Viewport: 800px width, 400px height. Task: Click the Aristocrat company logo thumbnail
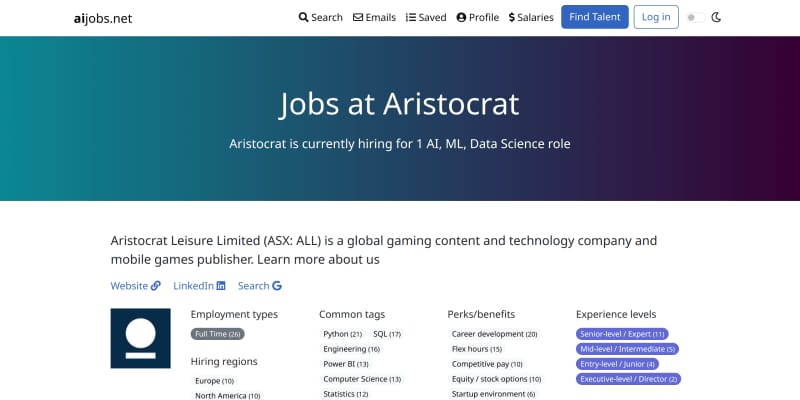pos(140,338)
